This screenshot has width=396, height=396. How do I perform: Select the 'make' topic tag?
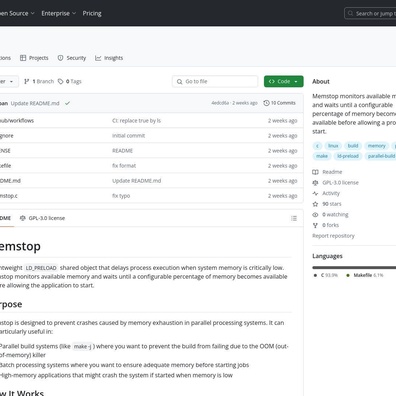click(x=322, y=156)
